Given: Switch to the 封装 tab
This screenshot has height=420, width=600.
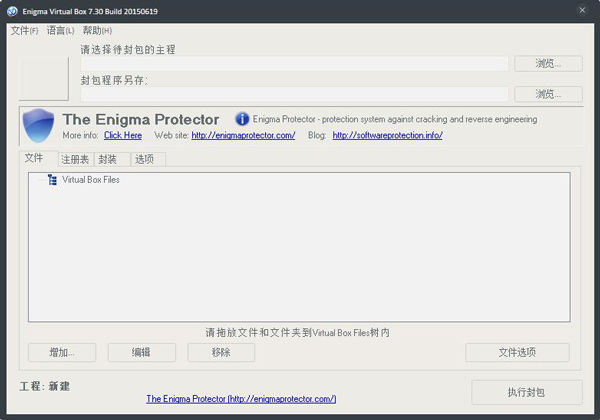Looking at the screenshot, I should 112,159.
